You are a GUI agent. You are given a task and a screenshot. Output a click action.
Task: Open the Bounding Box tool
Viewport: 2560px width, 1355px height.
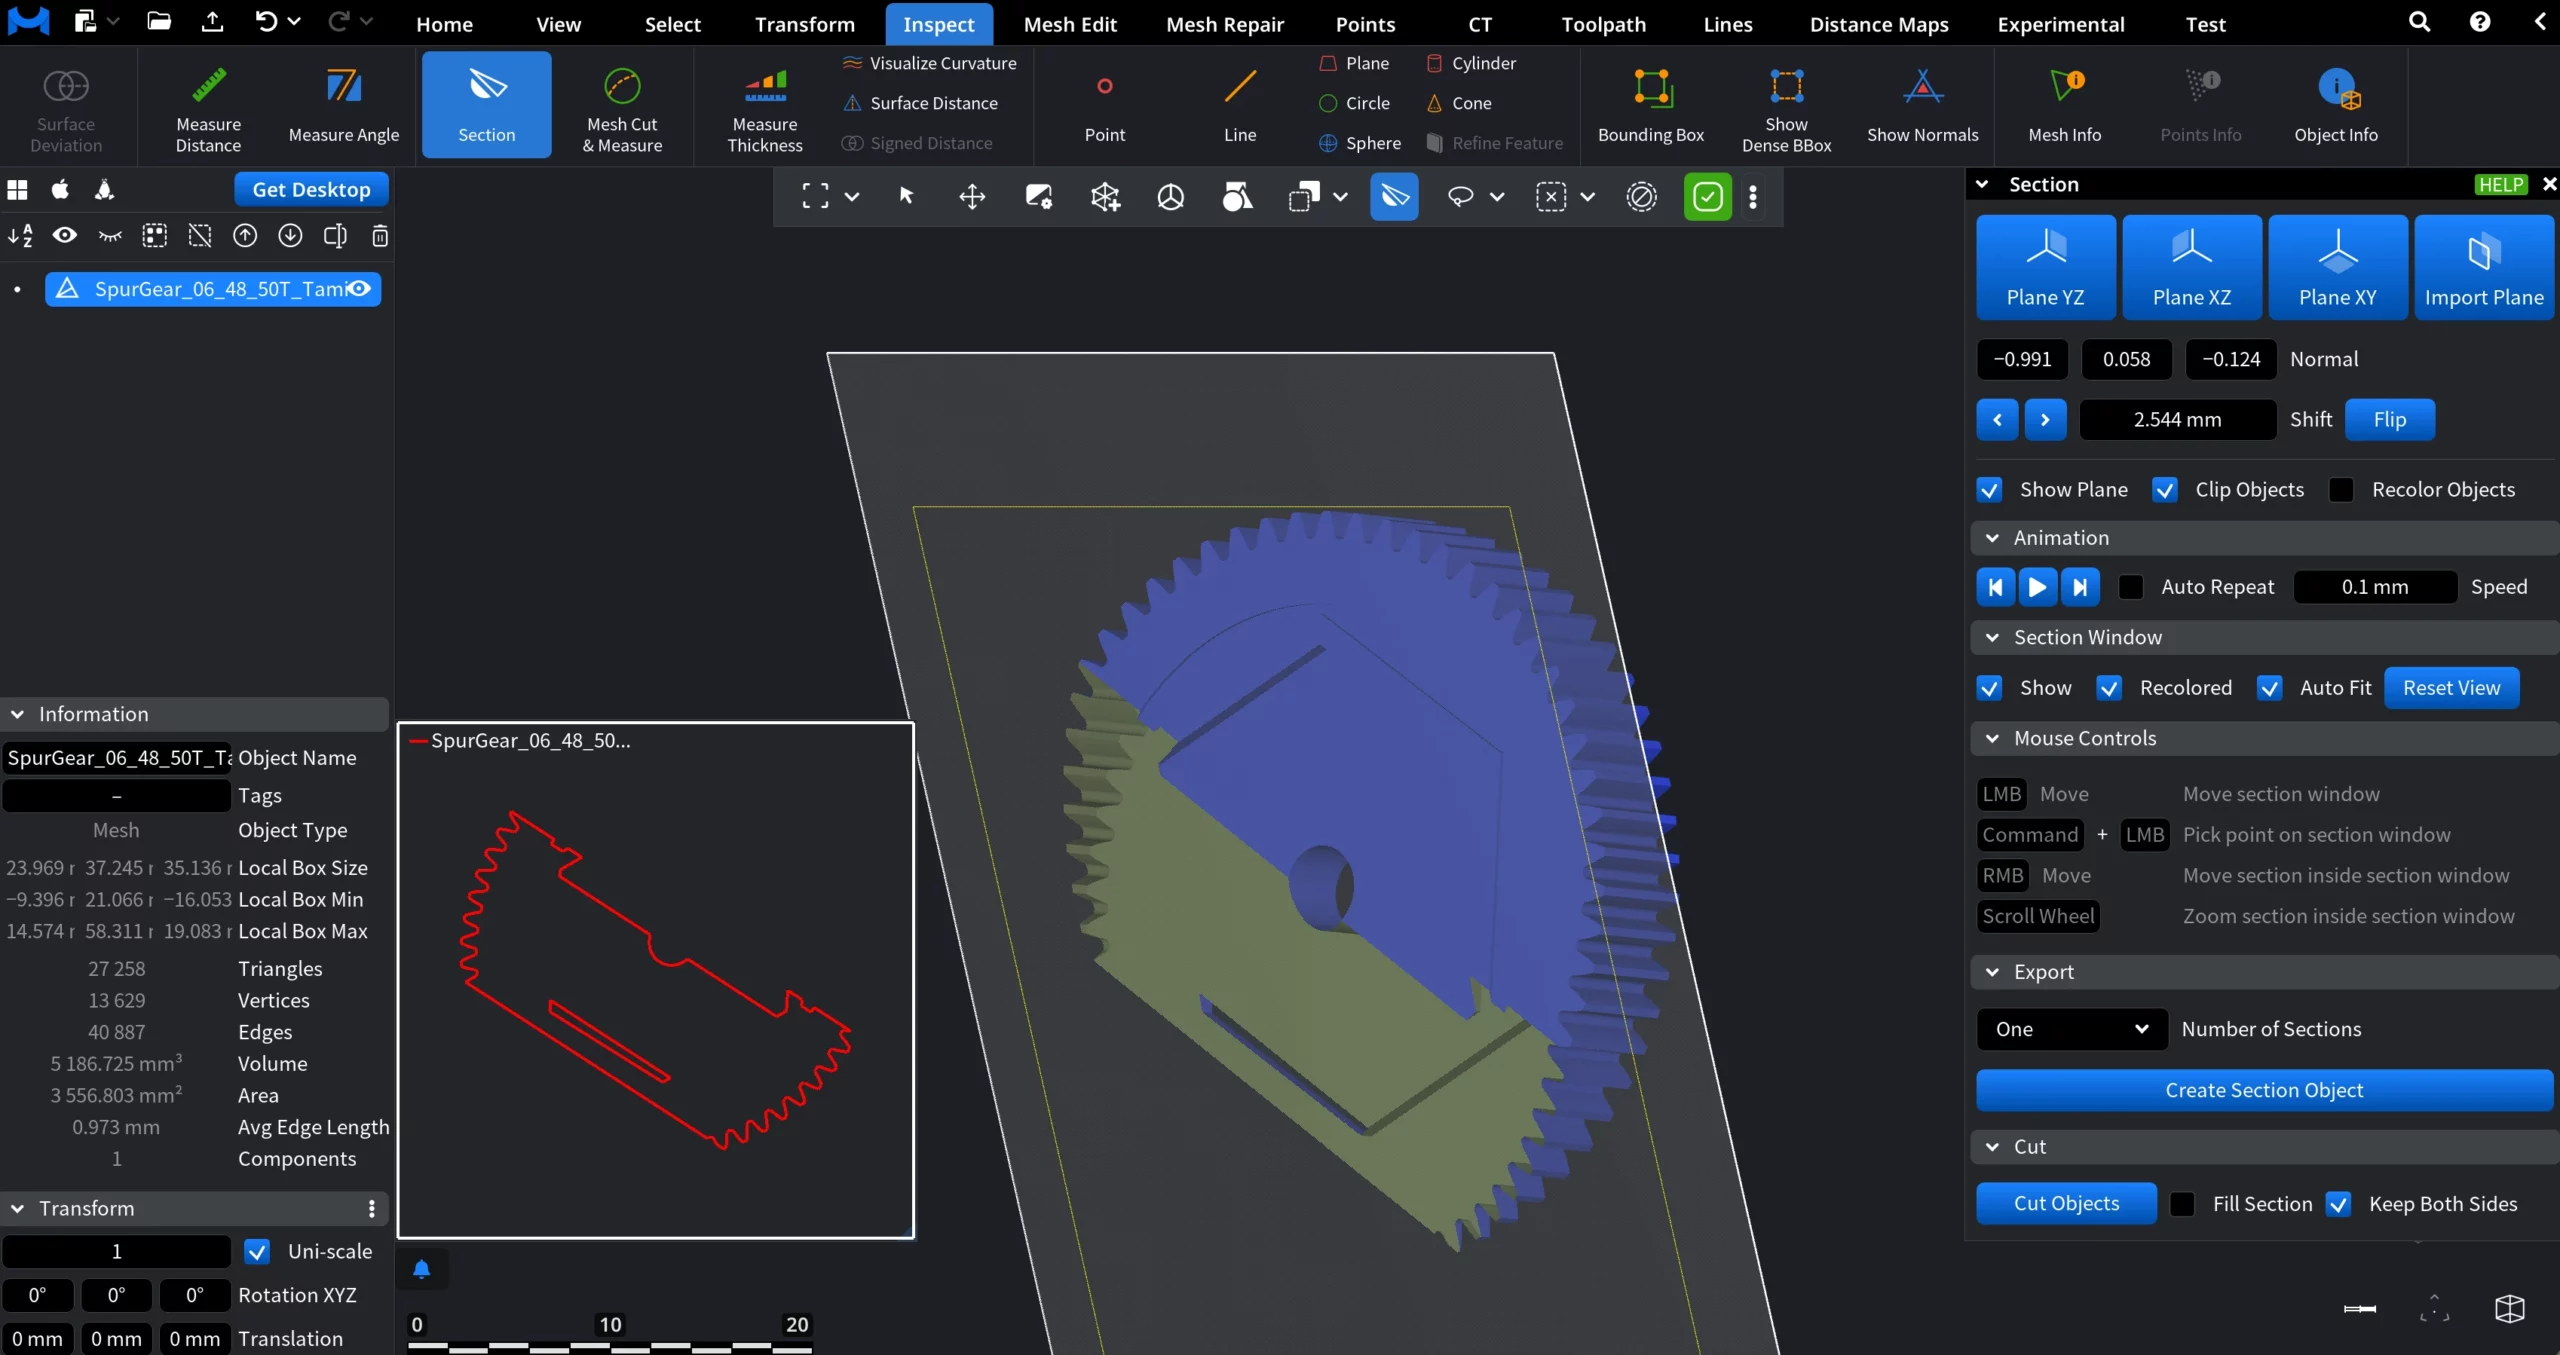tap(1650, 105)
